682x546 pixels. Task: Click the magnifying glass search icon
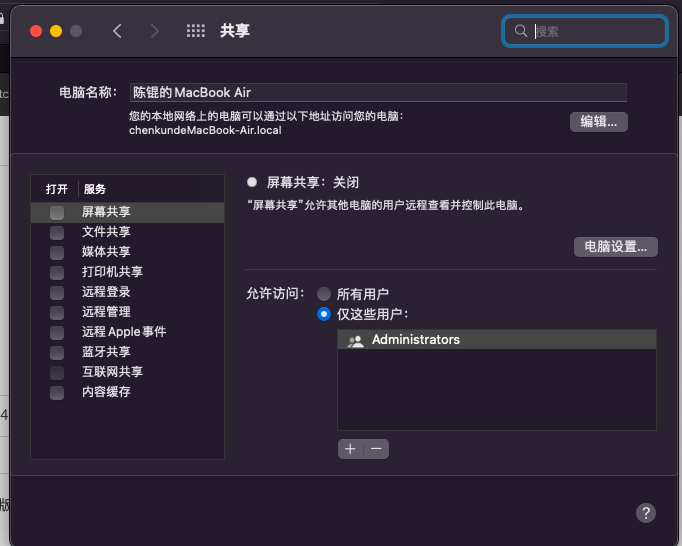(x=520, y=31)
